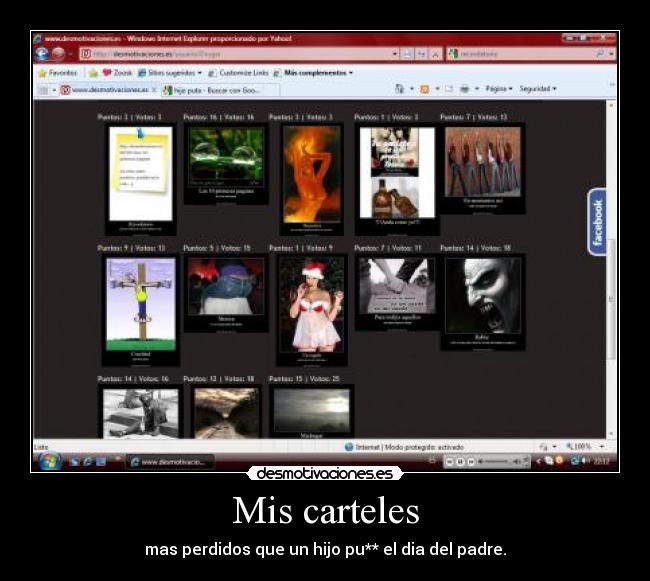650x581 pixels.
Task: Click the Windows Start orb
Action: tap(51, 461)
